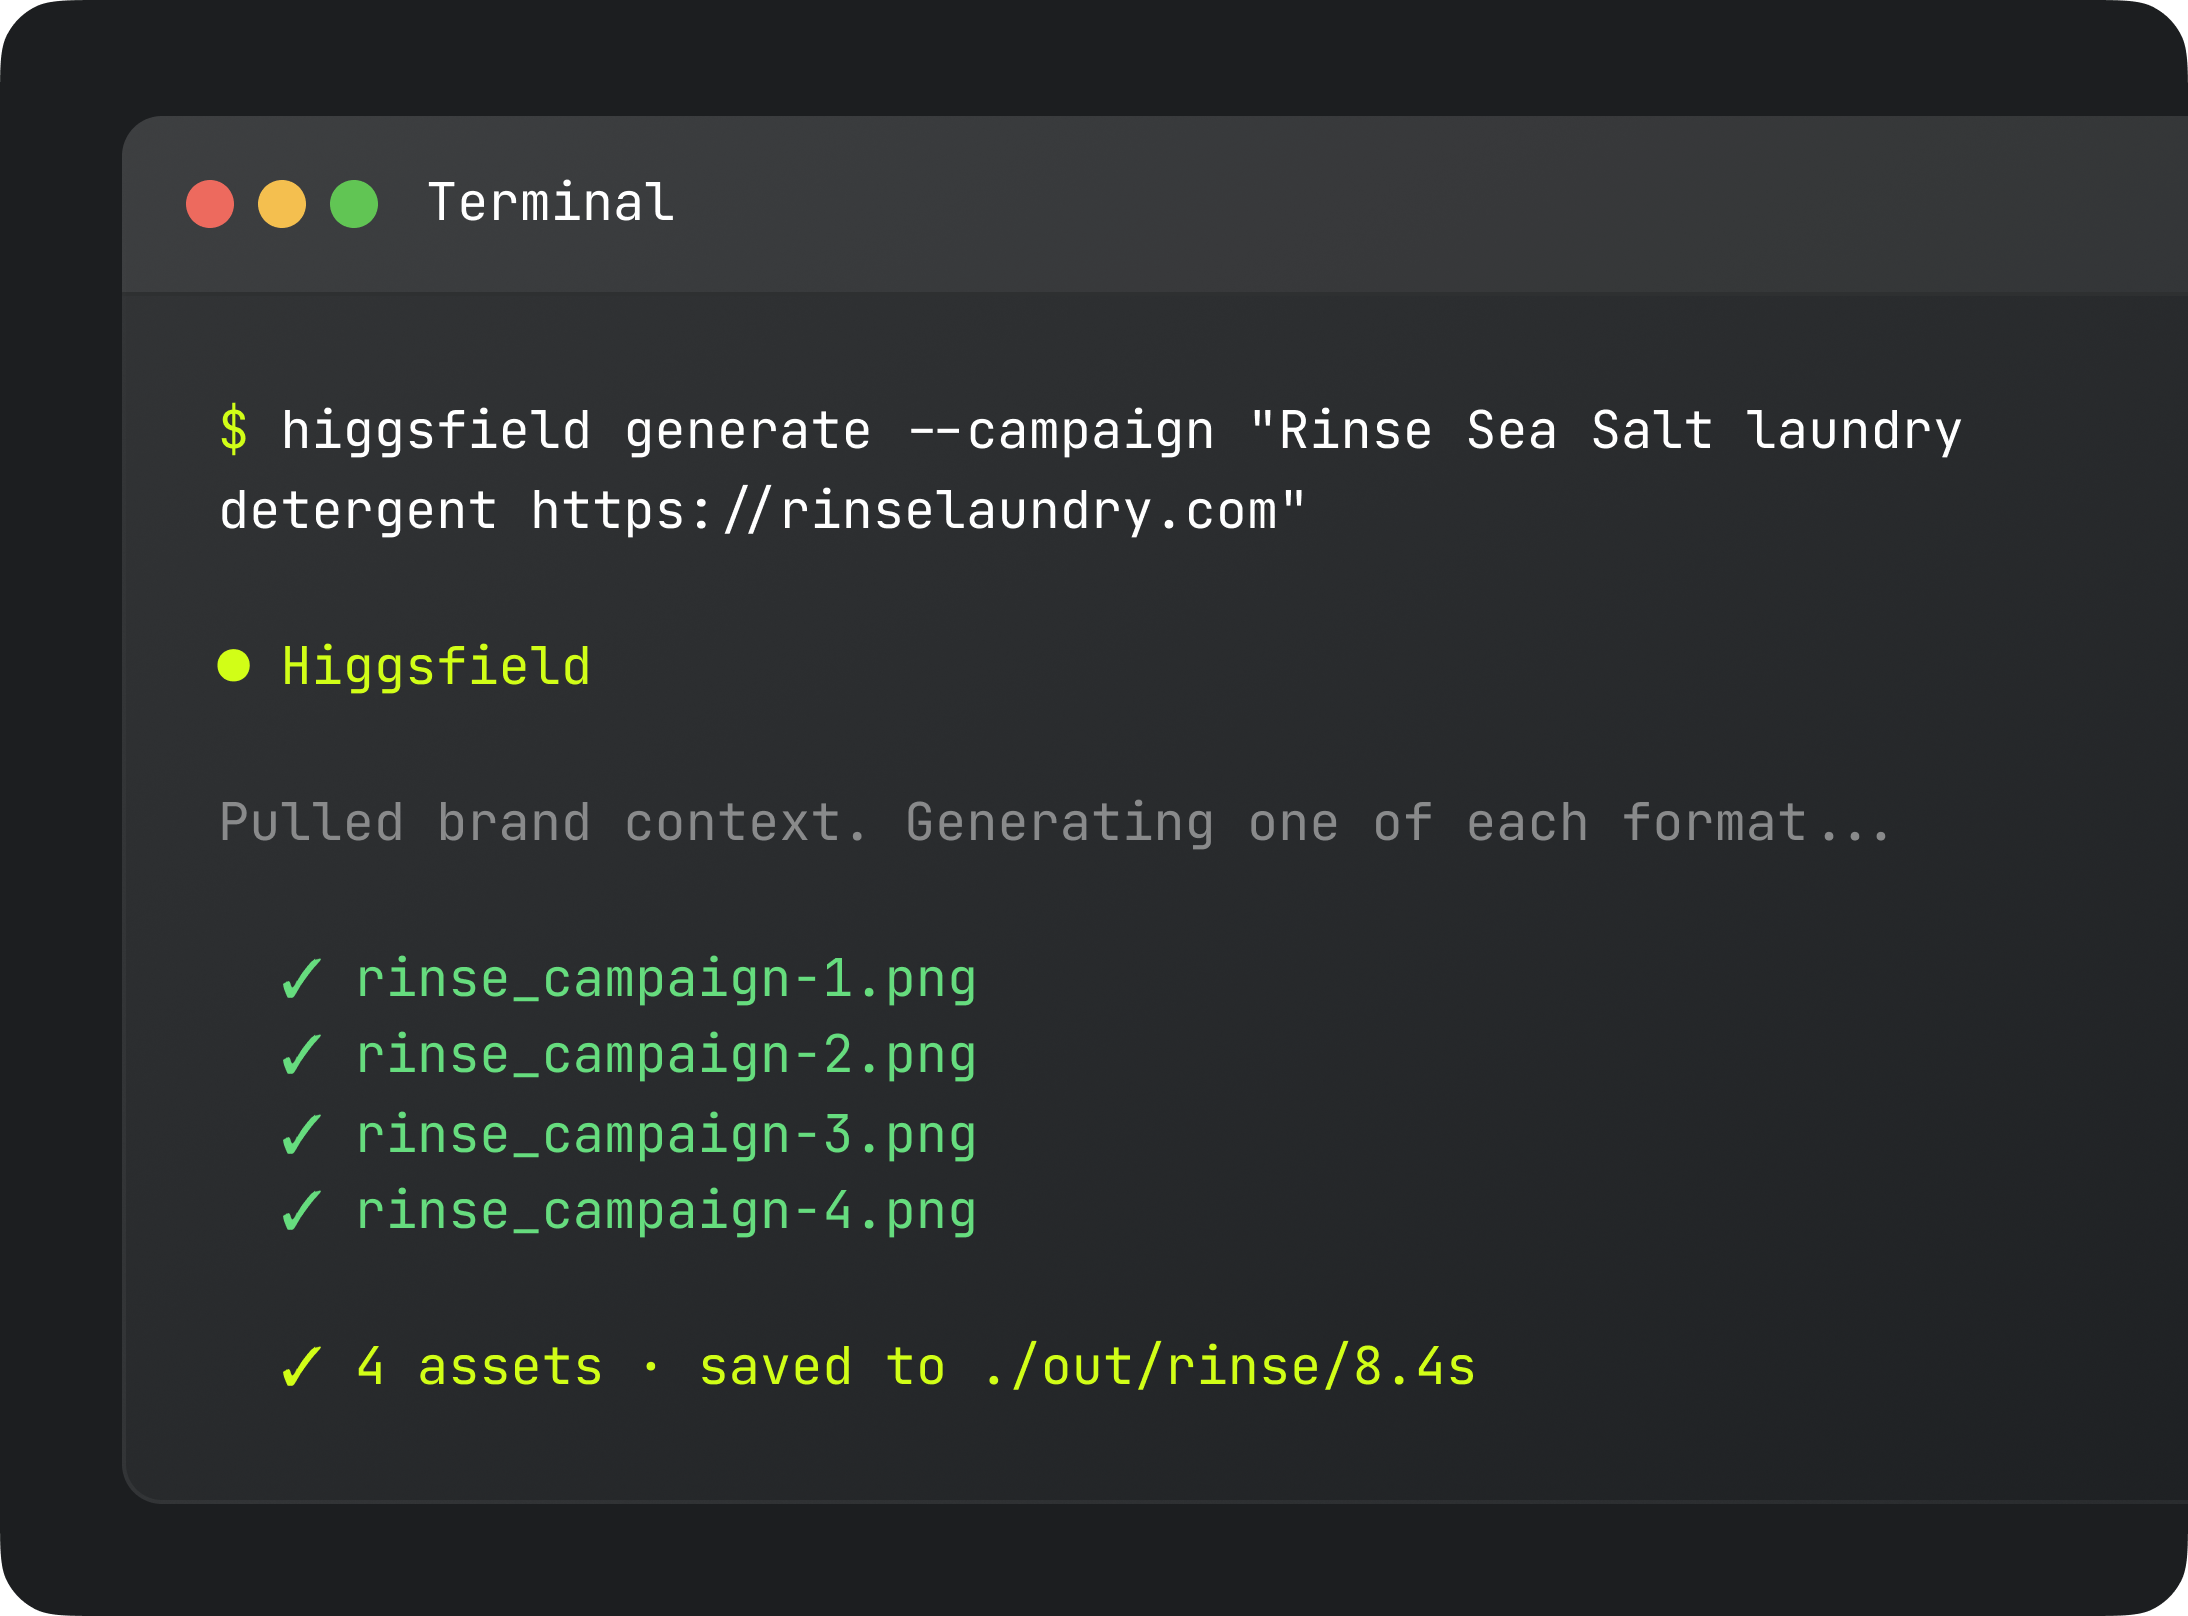Click the yellow minimize window dot
Image resolution: width=2188 pixels, height=1616 pixels.
tap(282, 204)
